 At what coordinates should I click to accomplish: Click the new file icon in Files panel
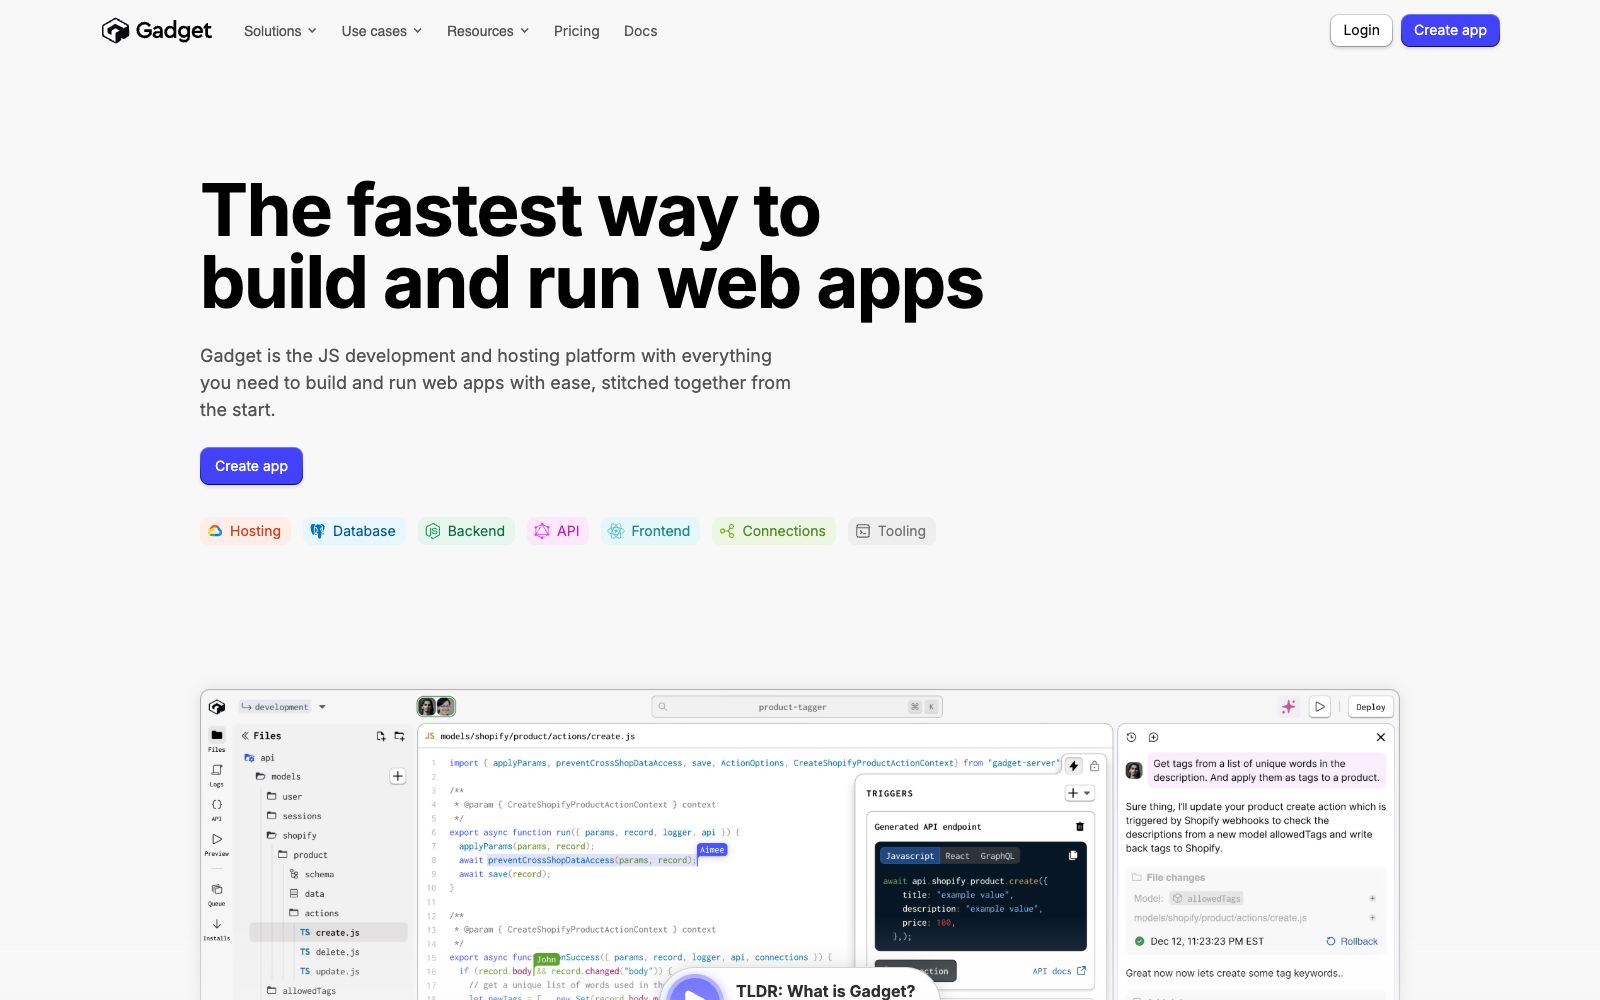click(x=381, y=736)
